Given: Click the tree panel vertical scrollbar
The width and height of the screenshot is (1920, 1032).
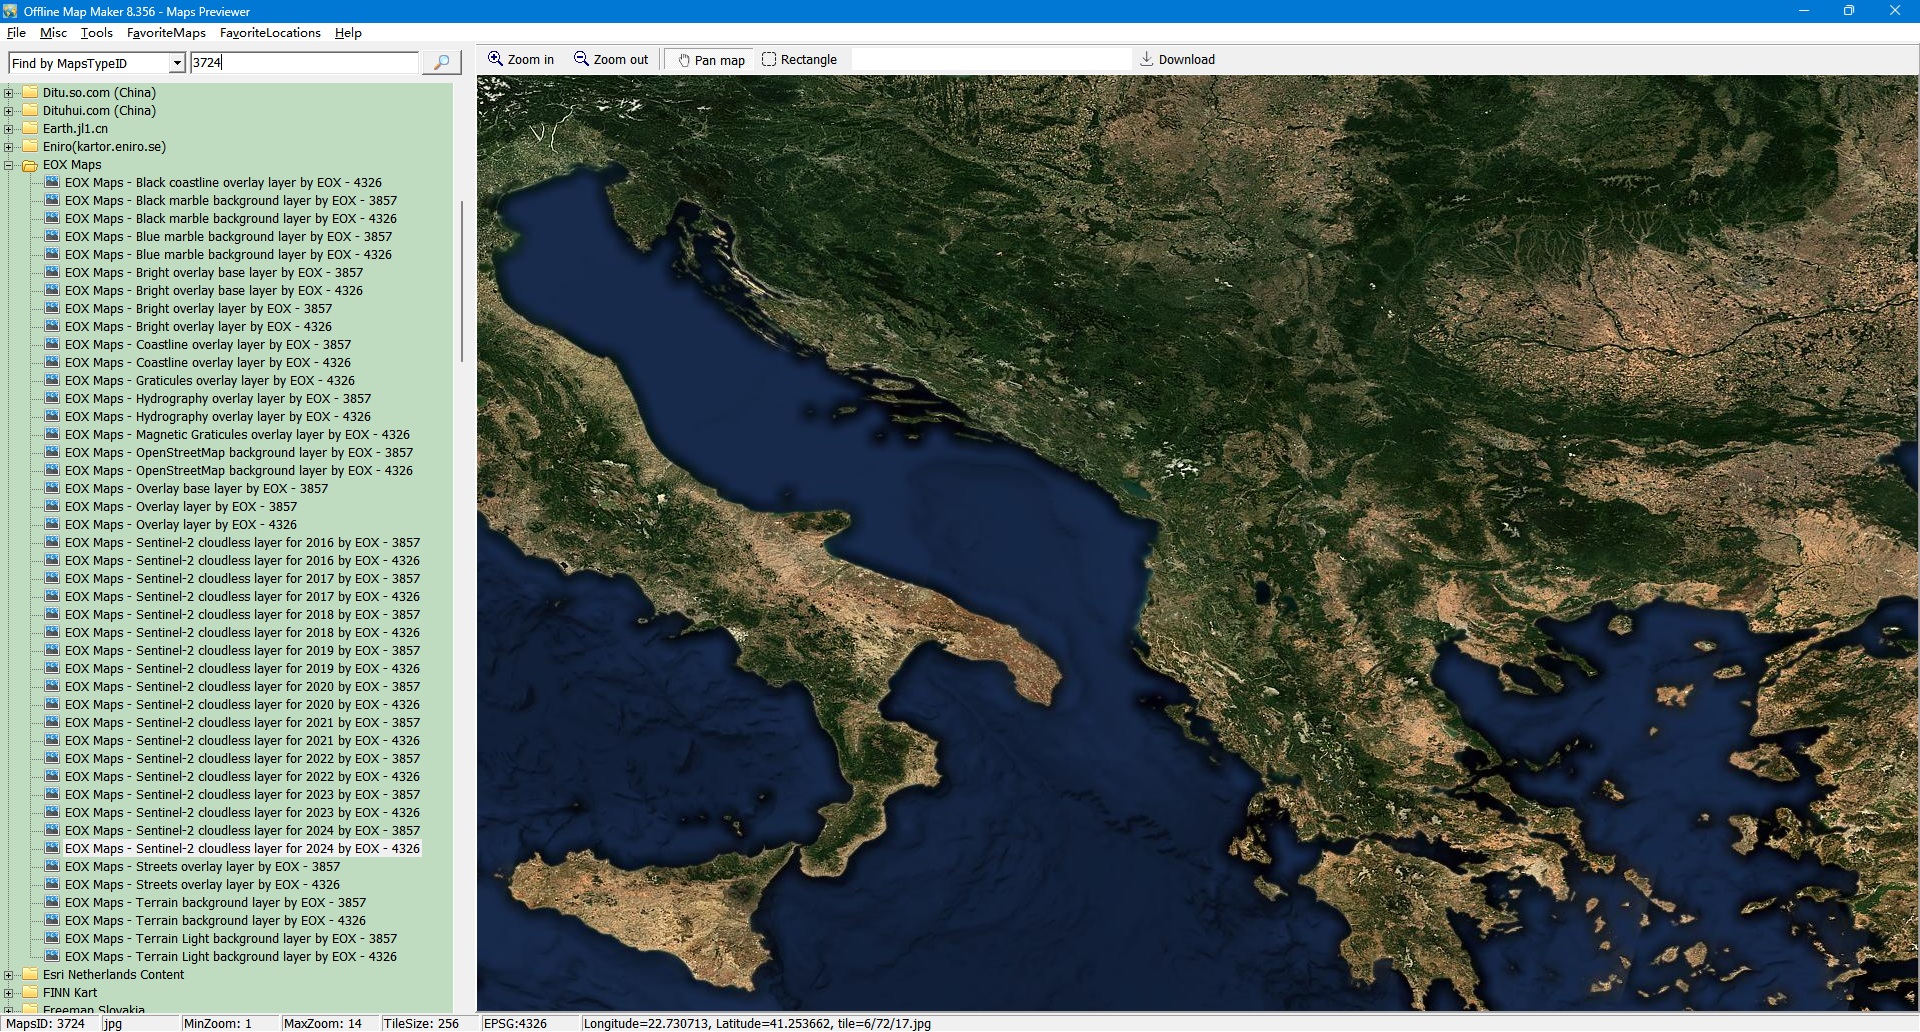Looking at the screenshot, I should tap(461, 280).
